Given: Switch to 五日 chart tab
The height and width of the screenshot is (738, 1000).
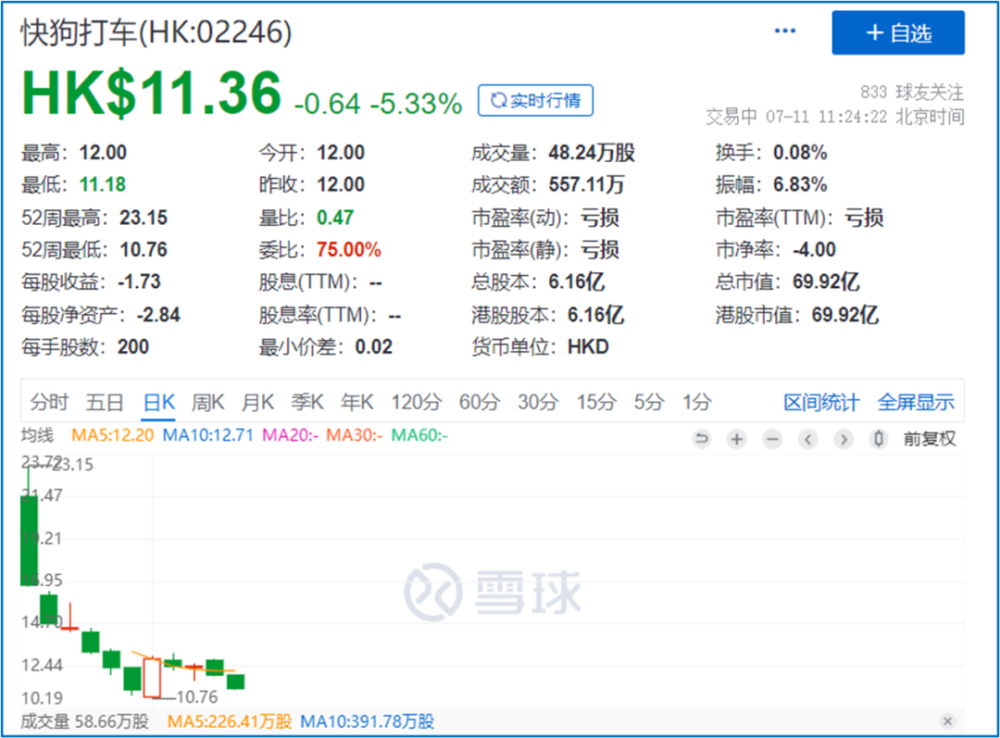Looking at the screenshot, I should pos(104,403).
